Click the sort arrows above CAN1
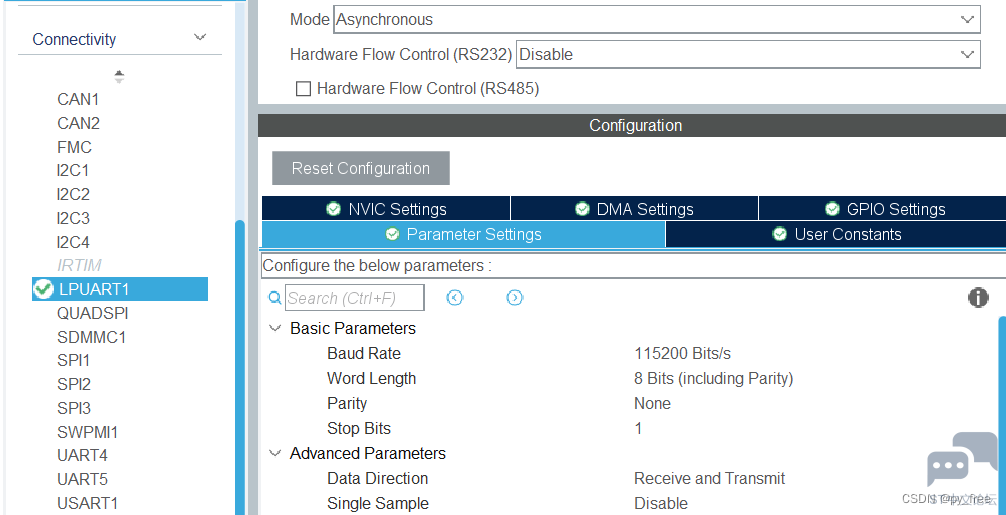This screenshot has width=1006, height=515. point(119,76)
